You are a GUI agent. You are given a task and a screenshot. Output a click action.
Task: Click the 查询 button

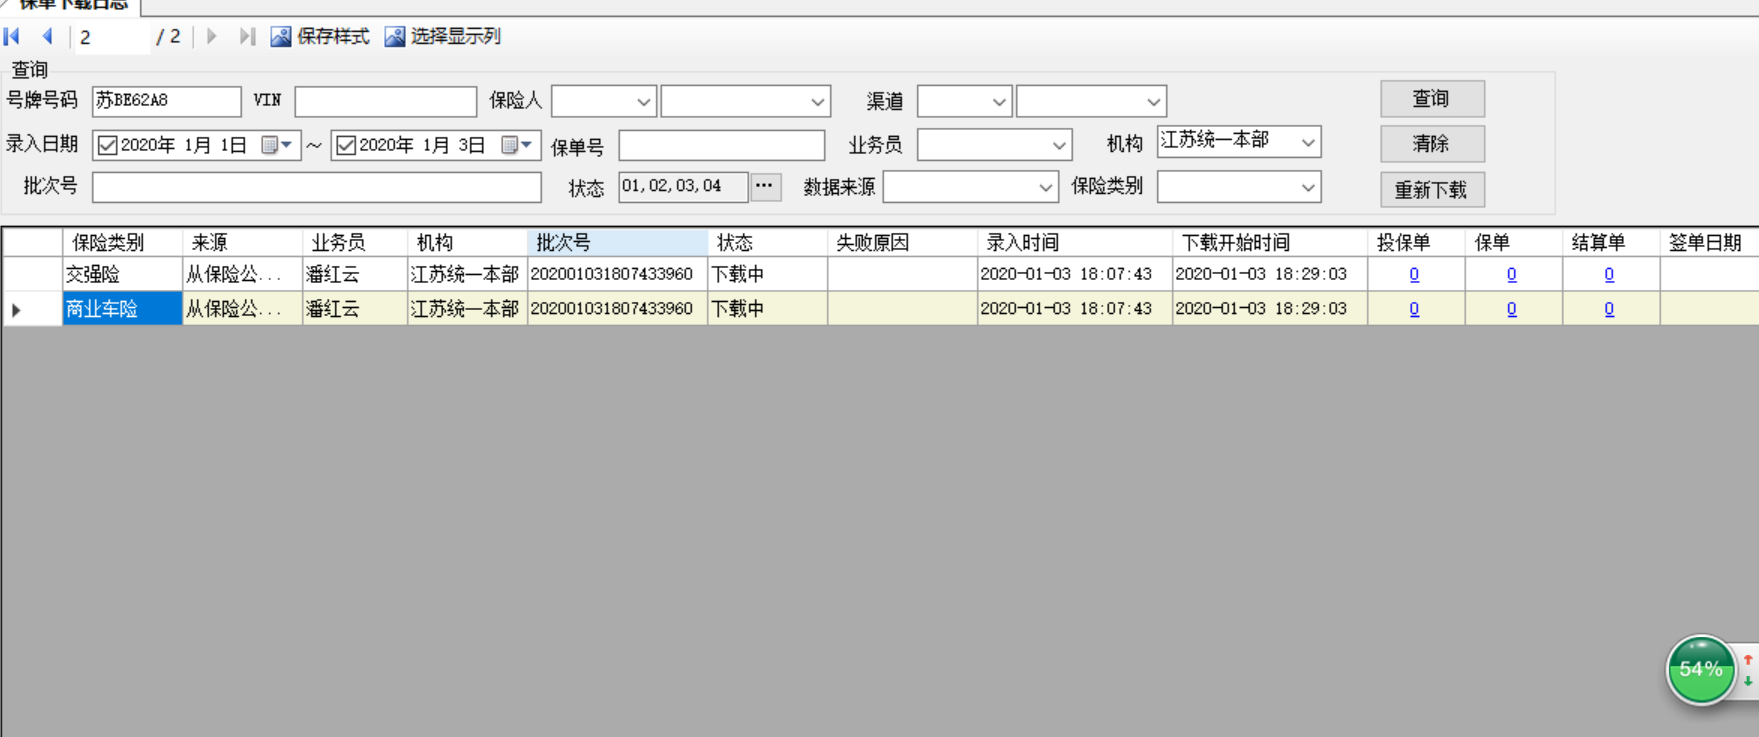[x=1432, y=99]
